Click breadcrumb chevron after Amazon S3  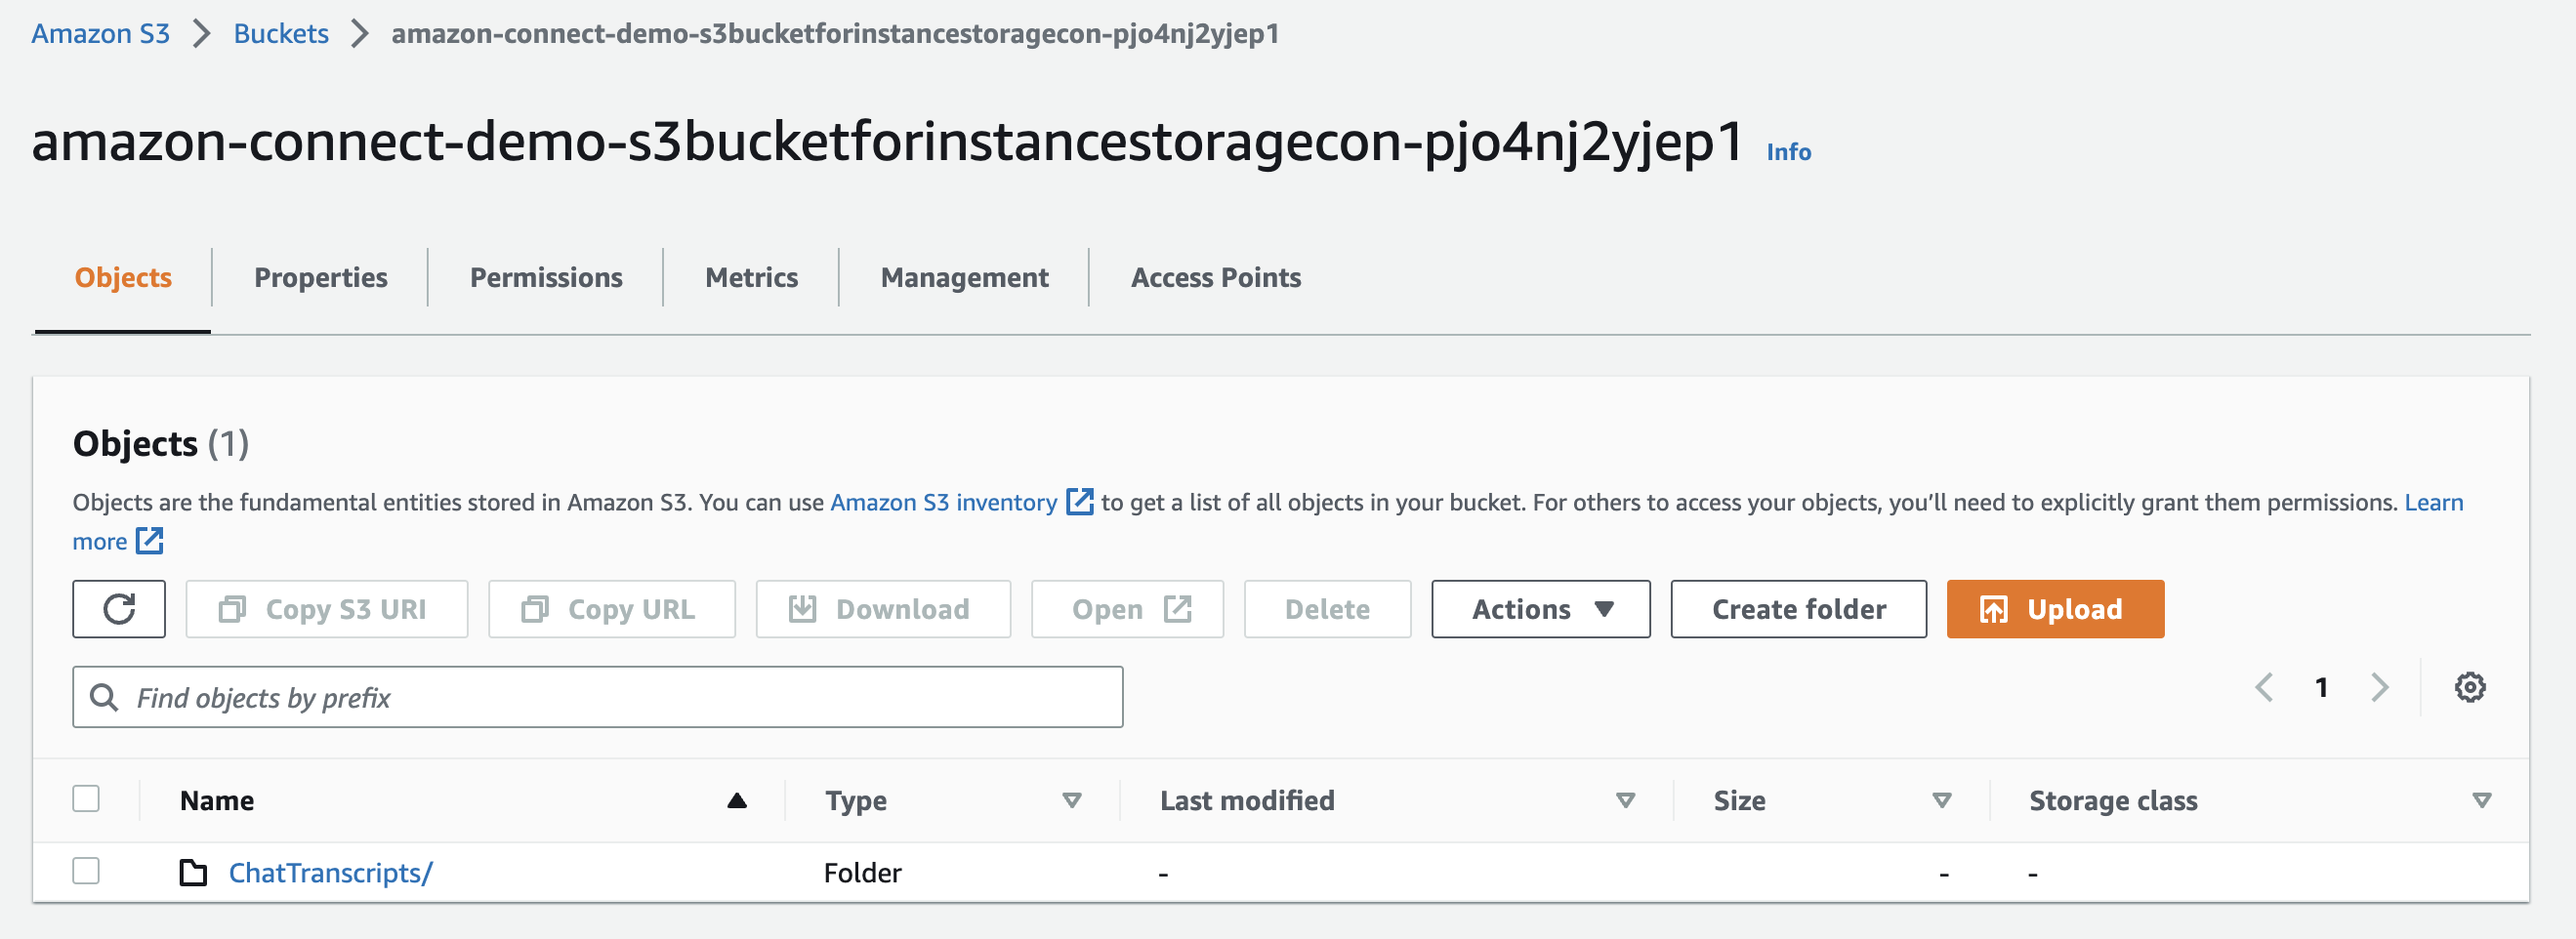point(202,34)
